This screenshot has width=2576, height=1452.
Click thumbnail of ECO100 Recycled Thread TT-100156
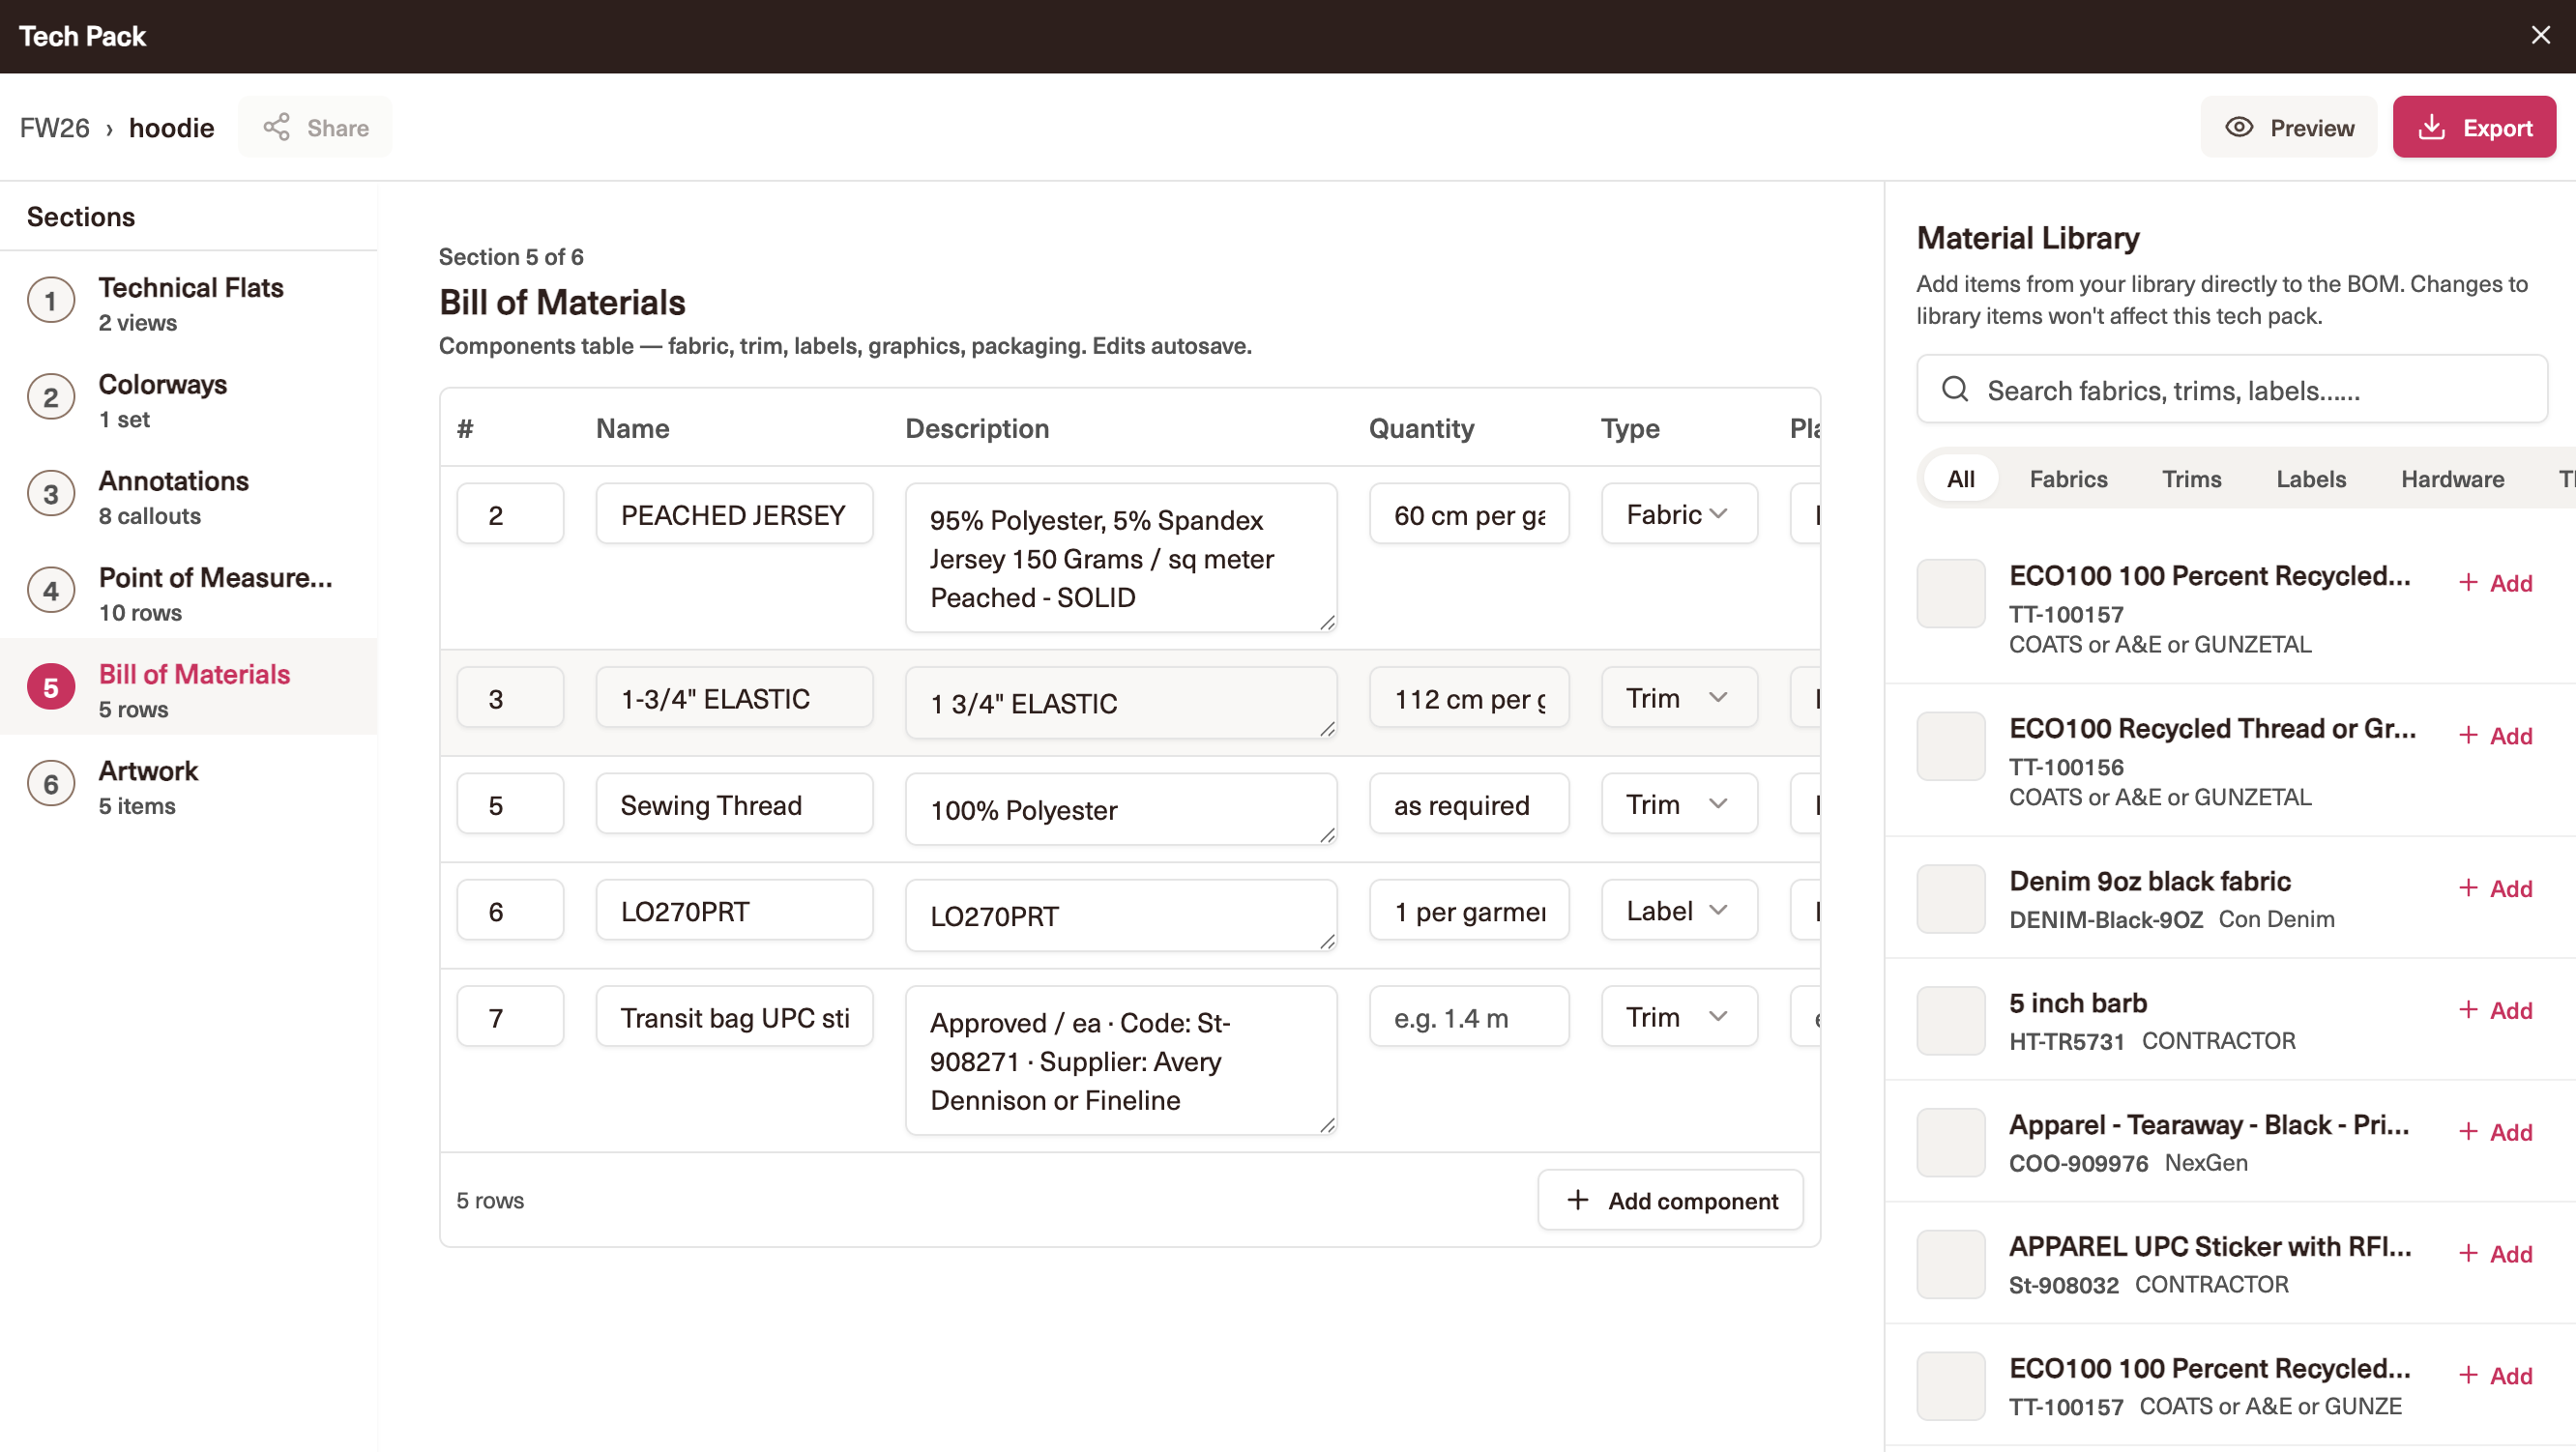(x=1950, y=745)
